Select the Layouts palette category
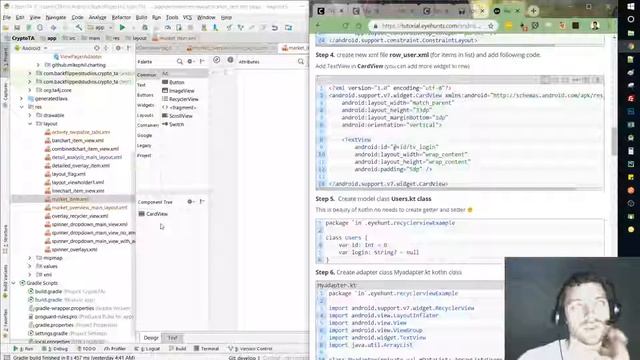The width and height of the screenshot is (640, 360). (x=145, y=116)
